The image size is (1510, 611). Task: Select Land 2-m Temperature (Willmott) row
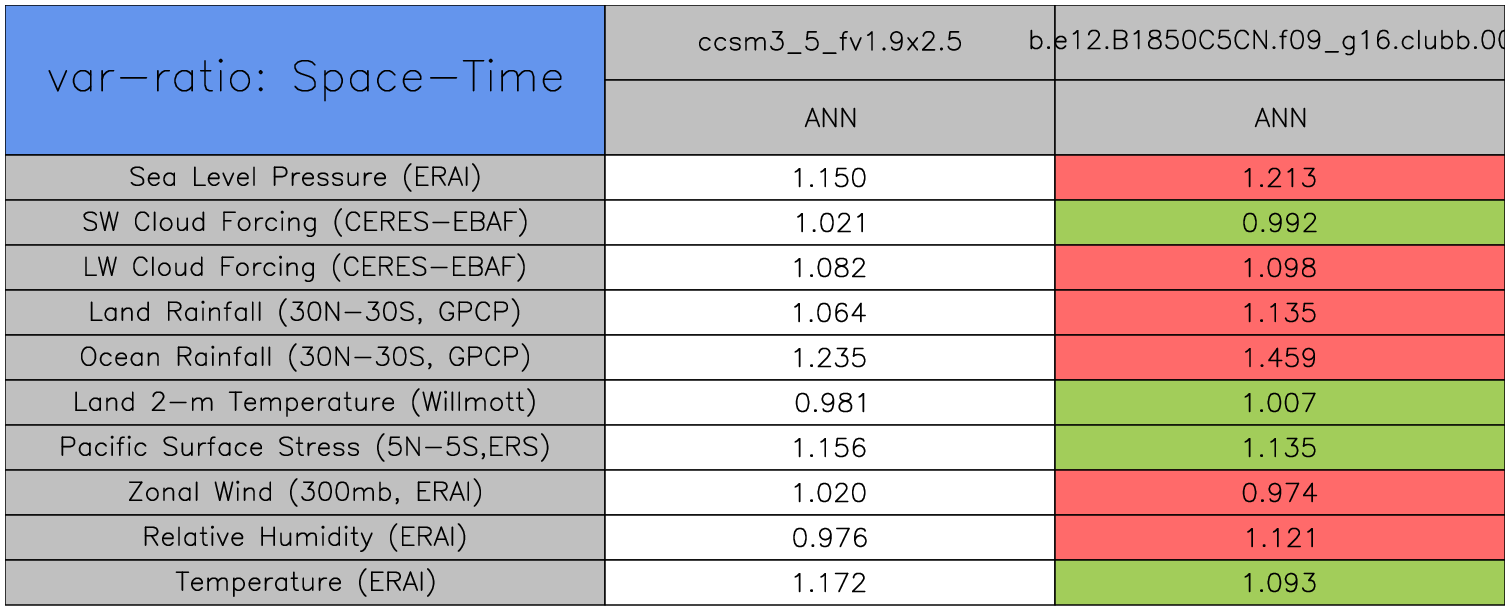[305, 403]
